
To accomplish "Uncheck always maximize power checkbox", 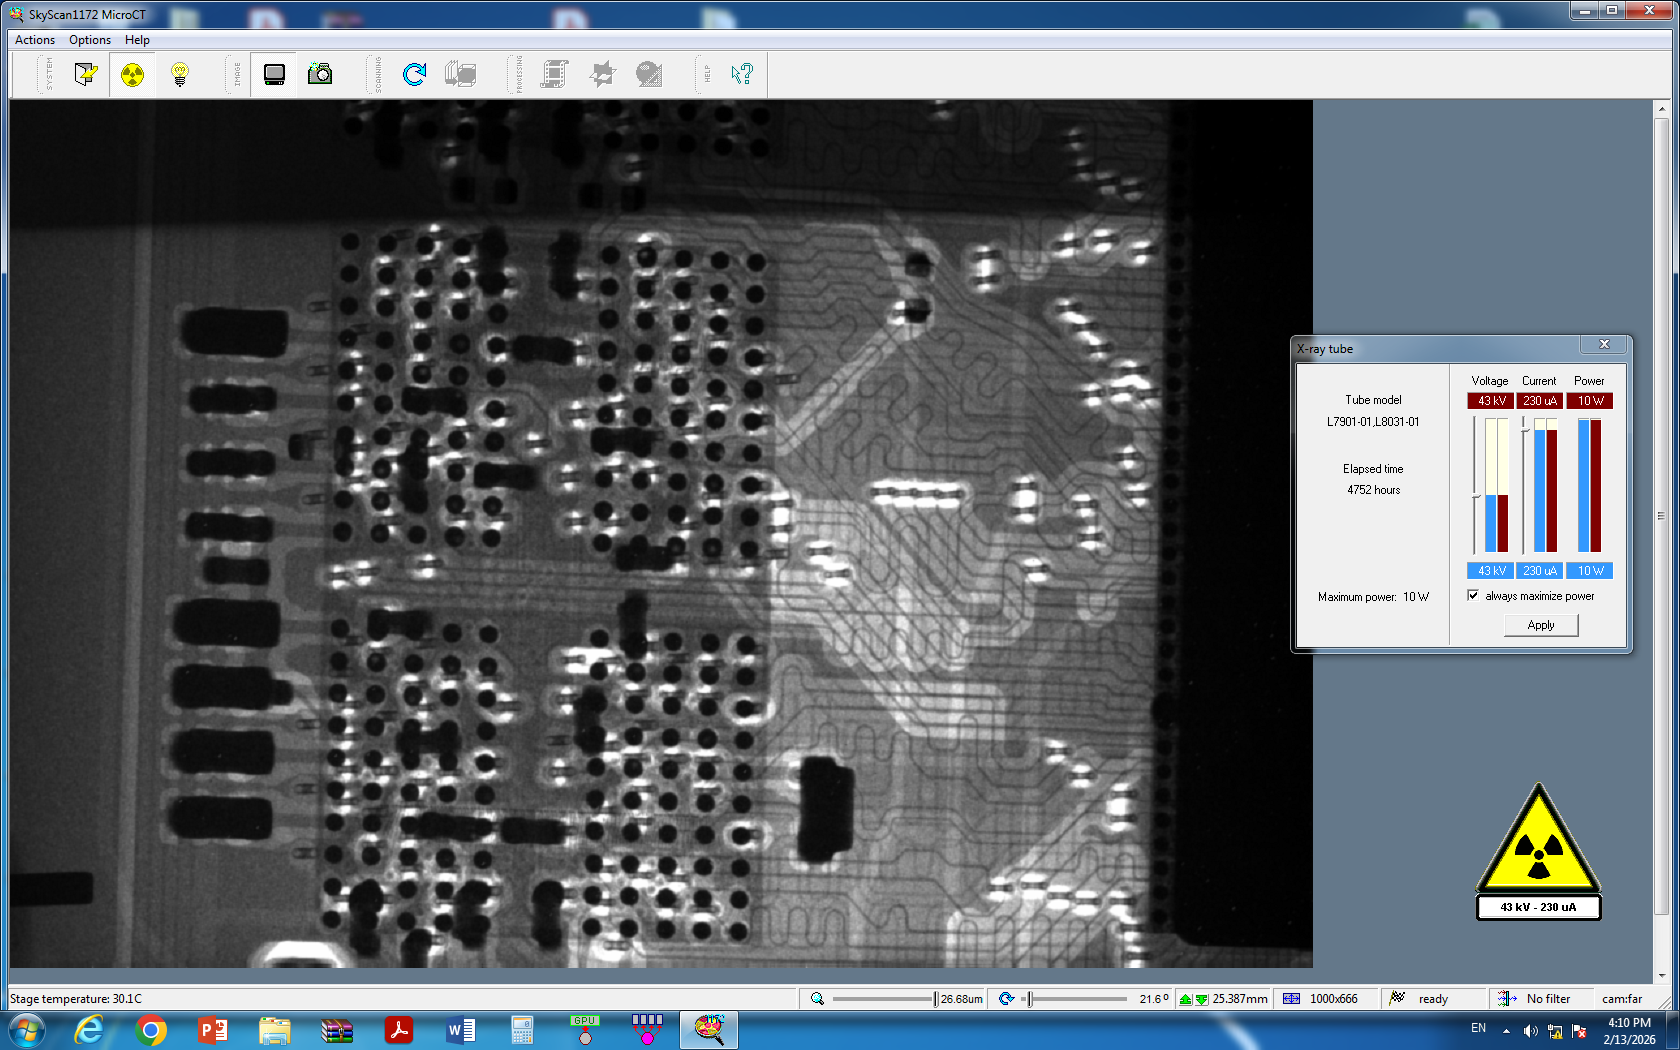I will (x=1473, y=596).
